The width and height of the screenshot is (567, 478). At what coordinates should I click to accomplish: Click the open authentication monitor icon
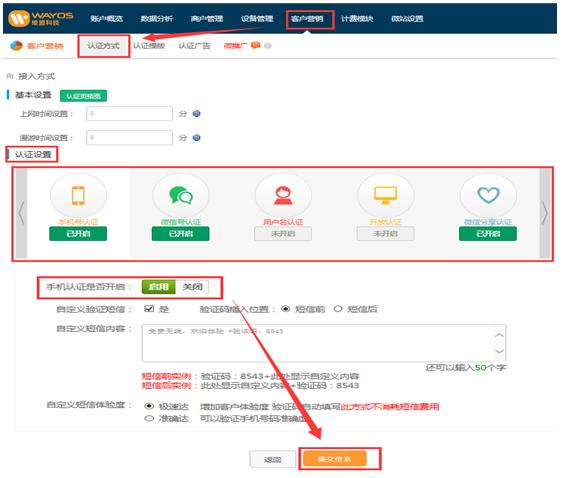pos(385,195)
